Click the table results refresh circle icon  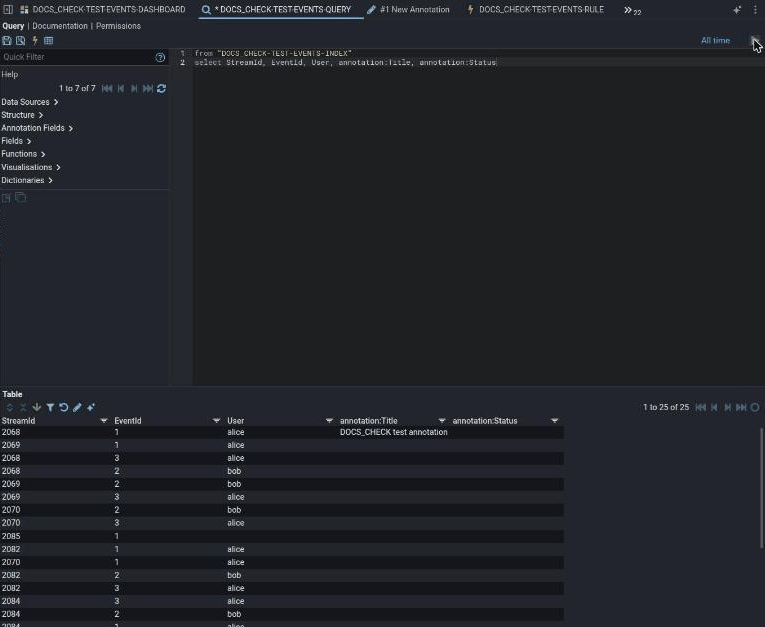coord(755,407)
